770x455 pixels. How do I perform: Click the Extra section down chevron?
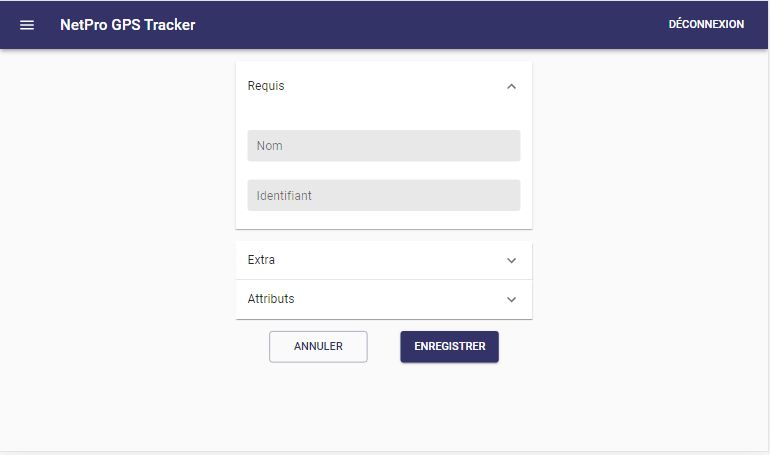pyautogui.click(x=511, y=260)
